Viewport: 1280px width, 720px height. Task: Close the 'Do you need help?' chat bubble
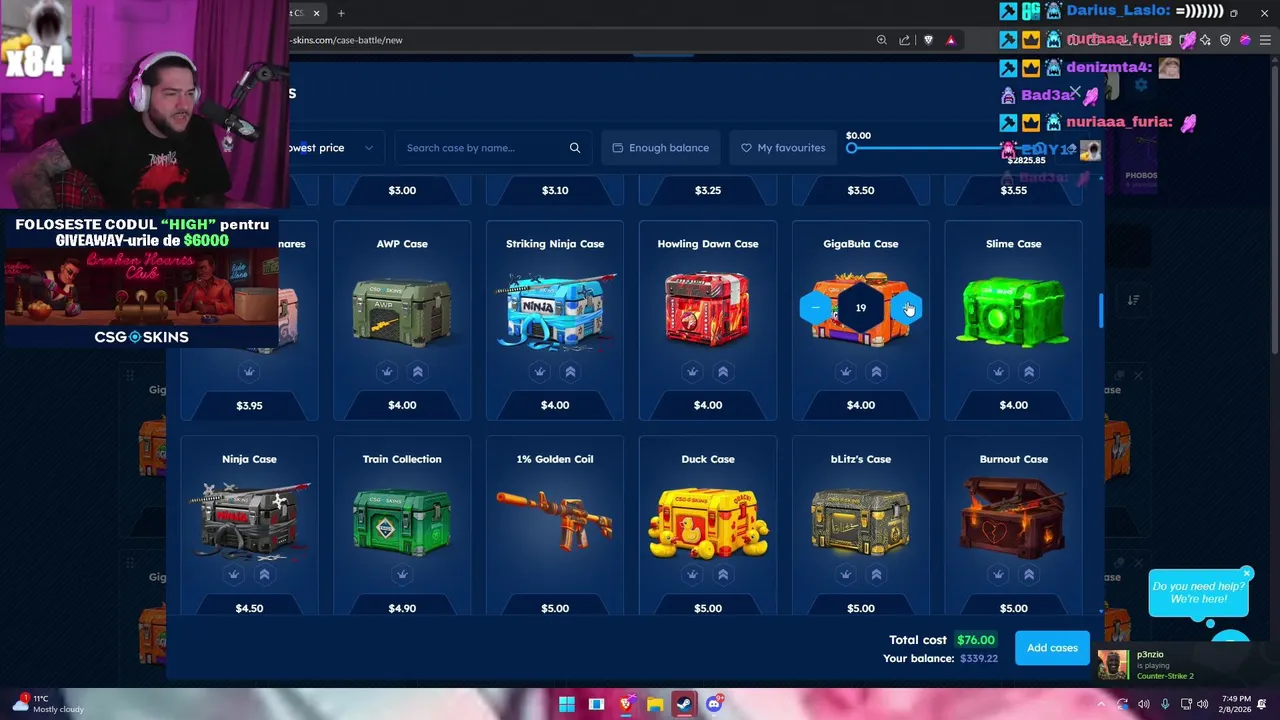[x=1247, y=574]
